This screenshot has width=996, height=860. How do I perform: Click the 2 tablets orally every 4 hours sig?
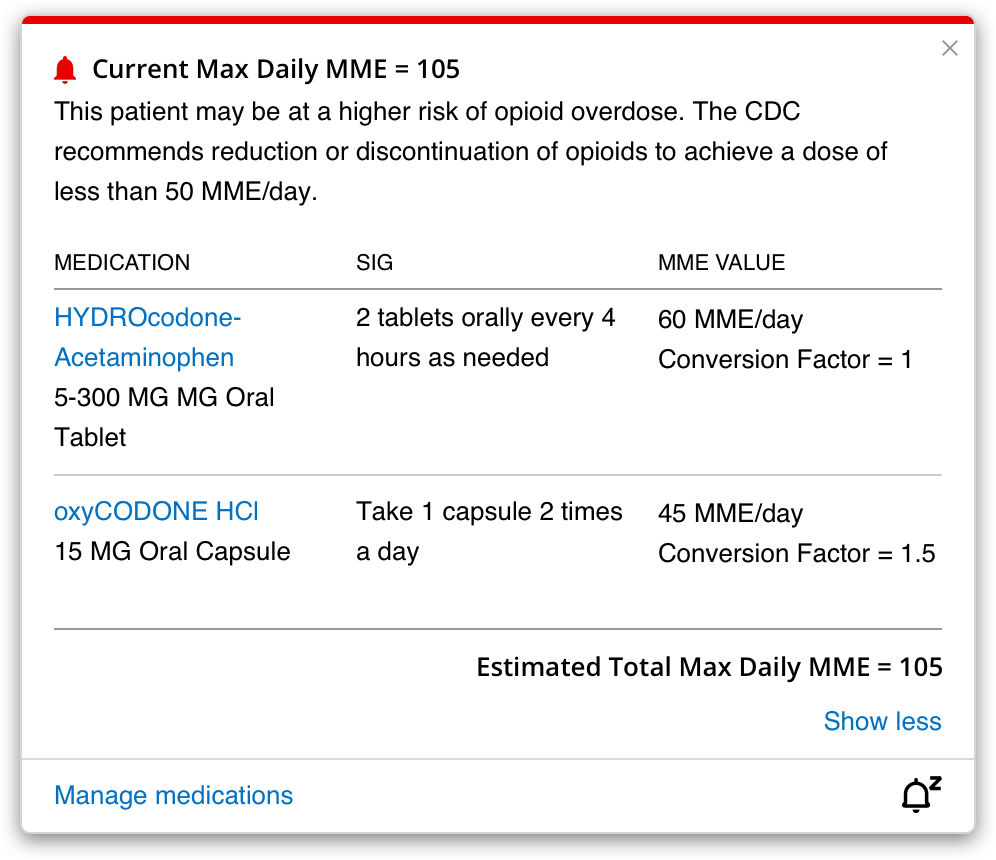coord(485,337)
